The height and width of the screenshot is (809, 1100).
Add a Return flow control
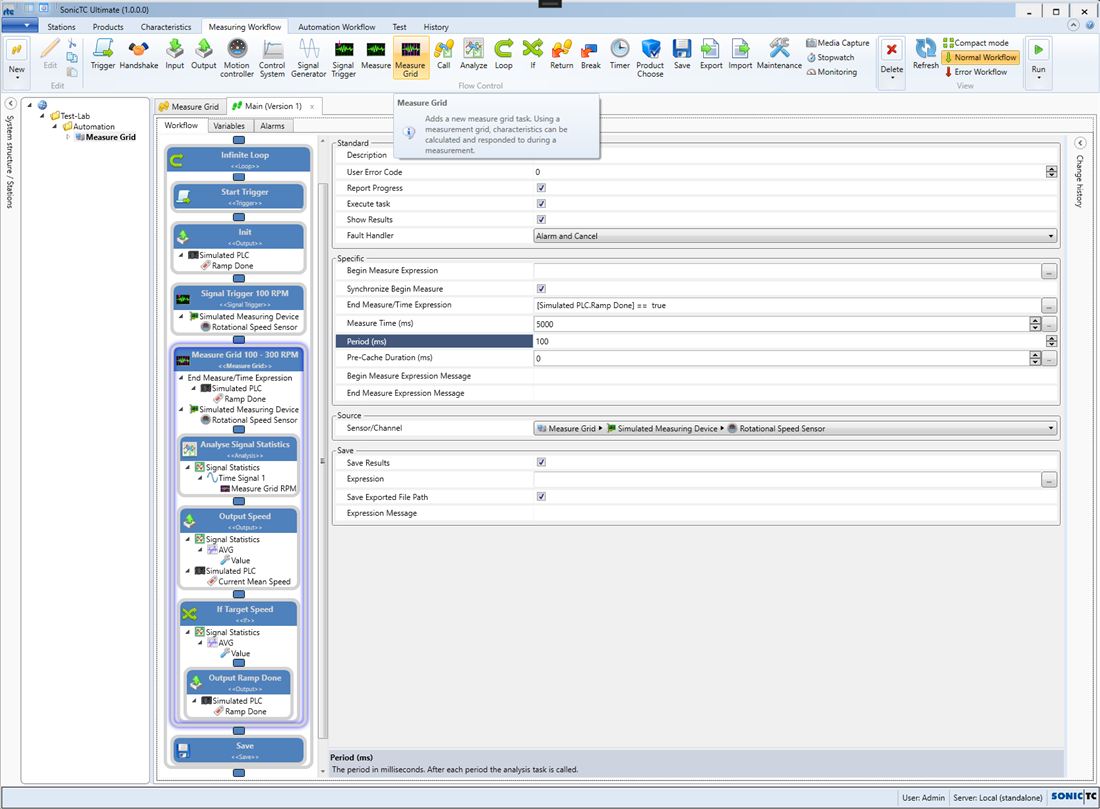tap(561, 55)
